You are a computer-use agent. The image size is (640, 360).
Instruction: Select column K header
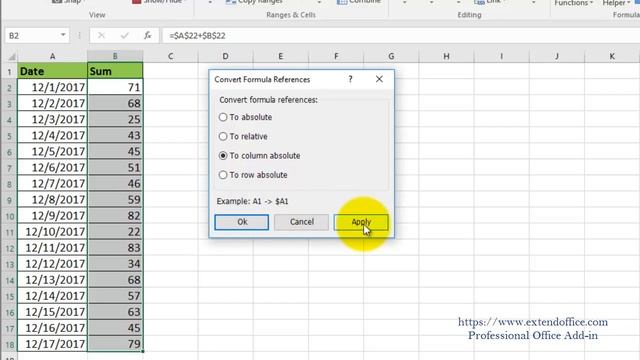(x=612, y=56)
